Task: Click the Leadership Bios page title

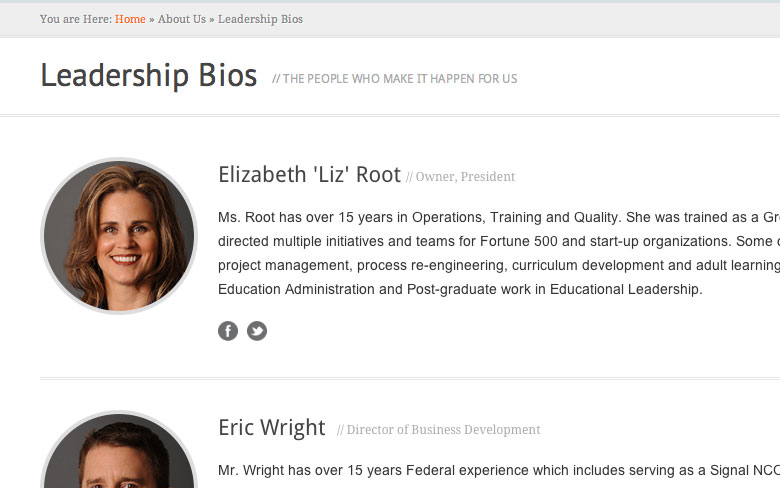Action: [148, 76]
